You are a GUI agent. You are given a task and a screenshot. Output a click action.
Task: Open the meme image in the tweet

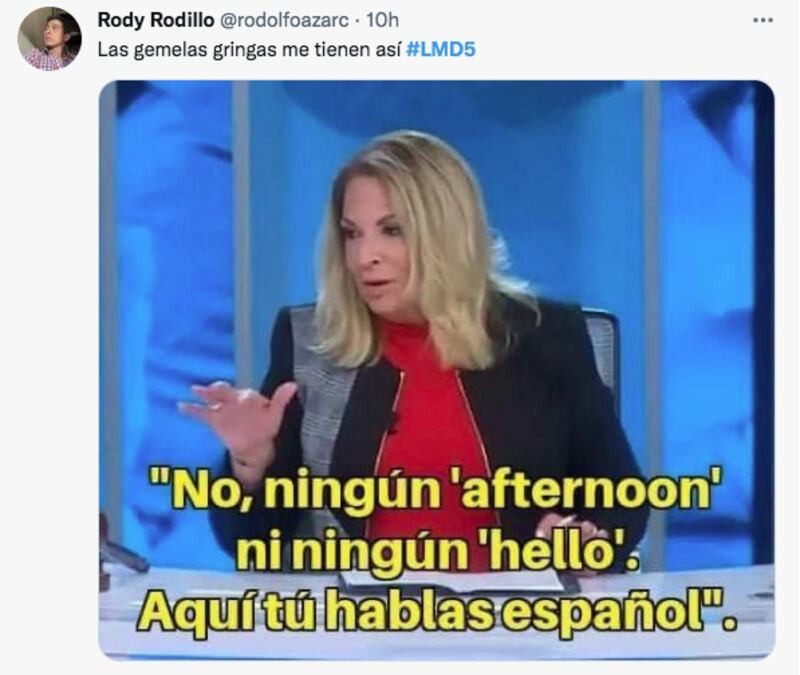pos(436,370)
